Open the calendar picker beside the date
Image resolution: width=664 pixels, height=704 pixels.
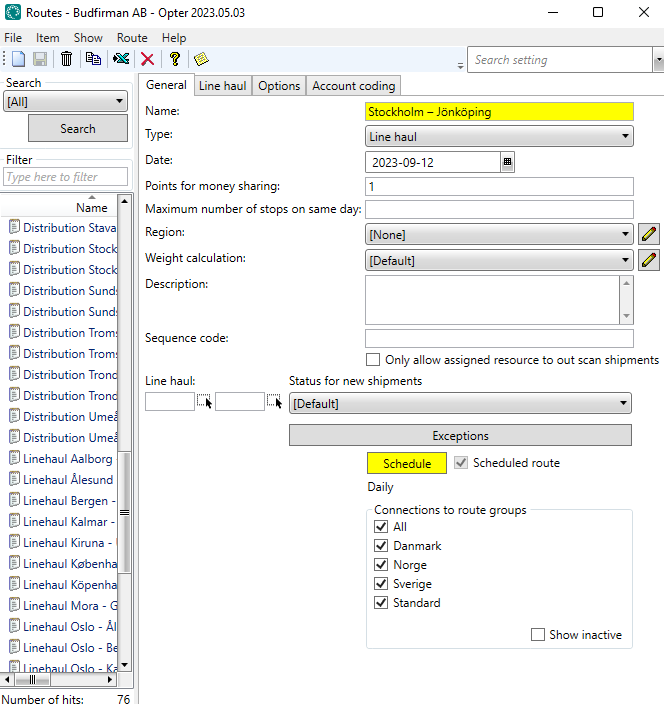coord(507,162)
